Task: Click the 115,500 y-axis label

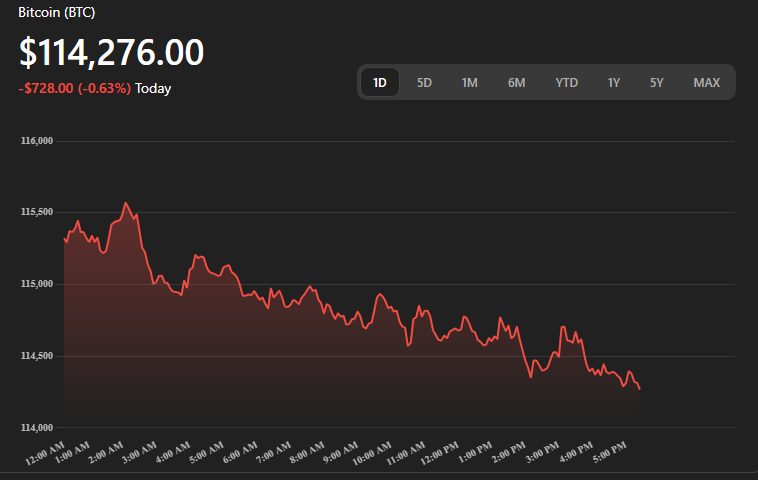Action: pyautogui.click(x=37, y=212)
